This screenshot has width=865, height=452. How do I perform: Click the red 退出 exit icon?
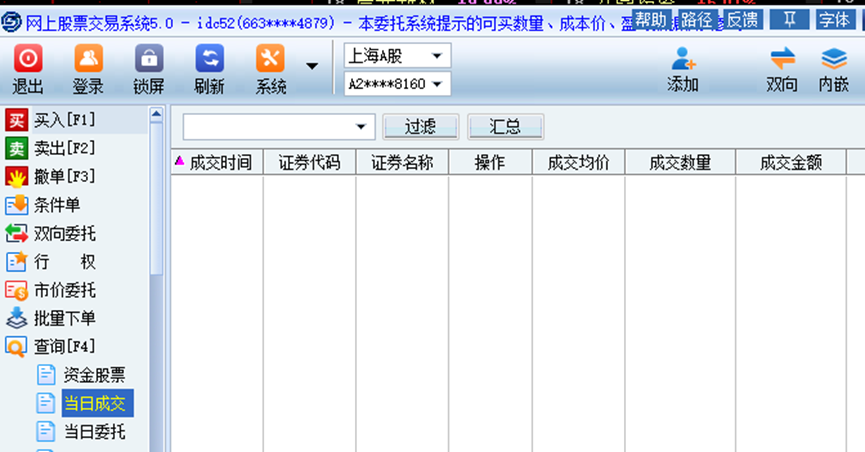pos(27,59)
